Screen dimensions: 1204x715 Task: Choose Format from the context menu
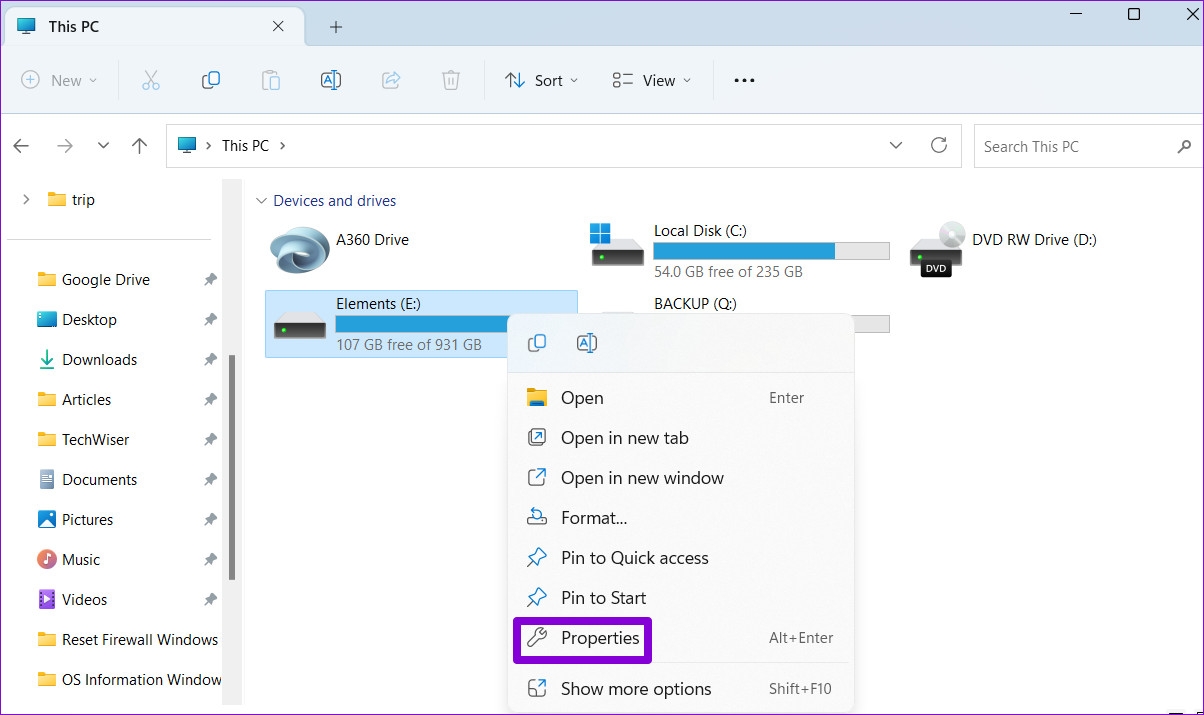(x=594, y=517)
